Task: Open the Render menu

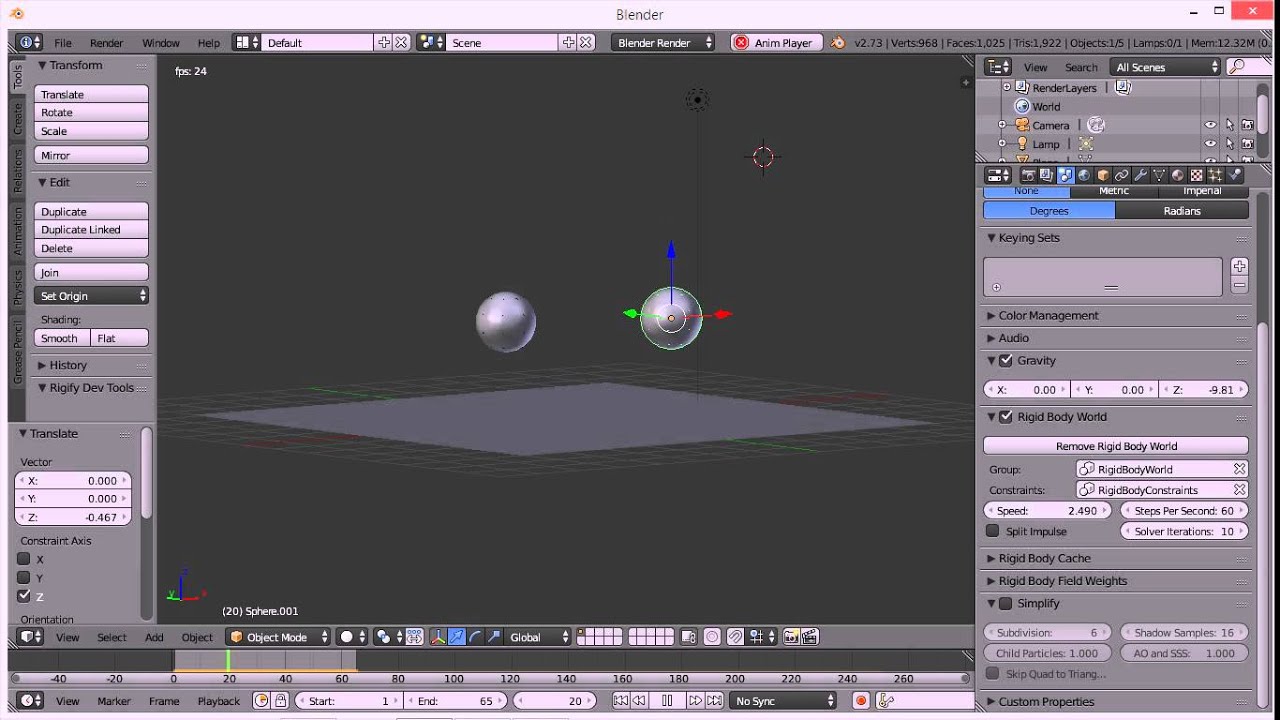Action: pos(107,43)
